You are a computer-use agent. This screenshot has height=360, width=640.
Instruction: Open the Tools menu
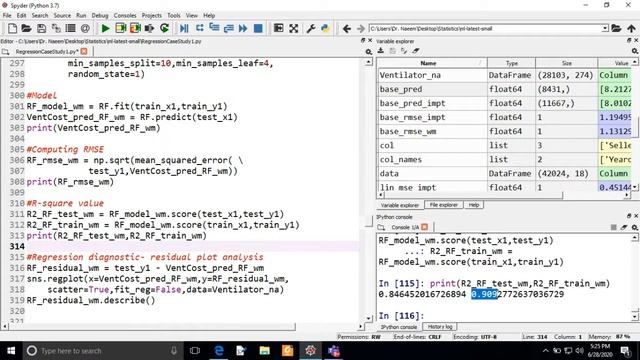coord(174,16)
